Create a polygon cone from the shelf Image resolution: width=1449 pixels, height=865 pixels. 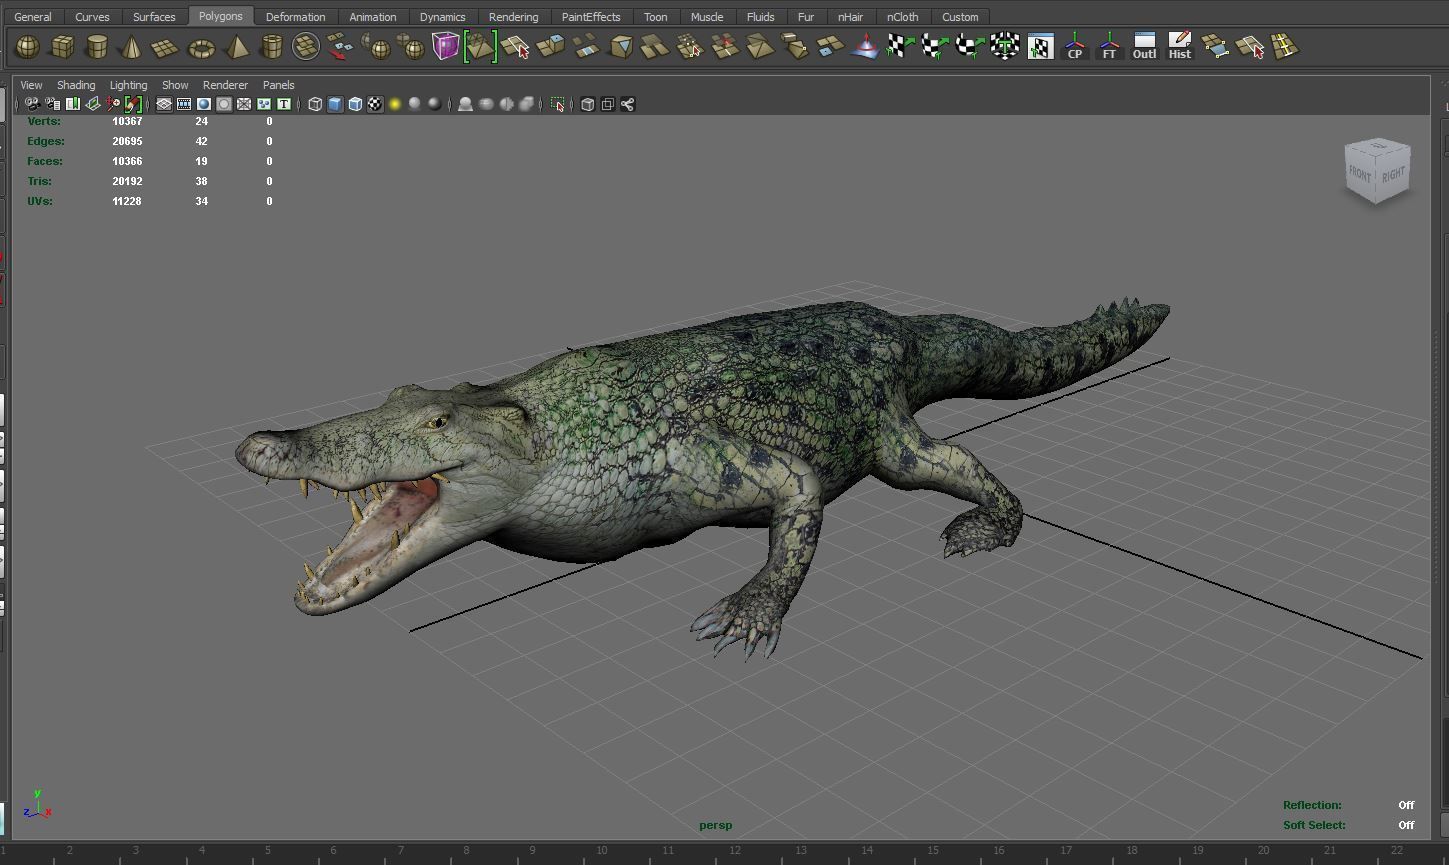click(130, 47)
